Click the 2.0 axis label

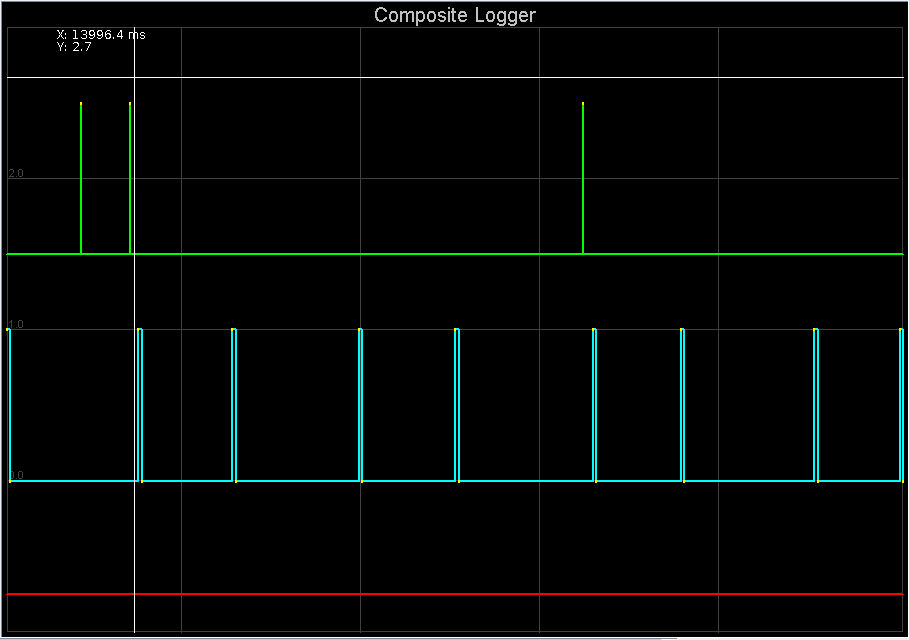16,173
